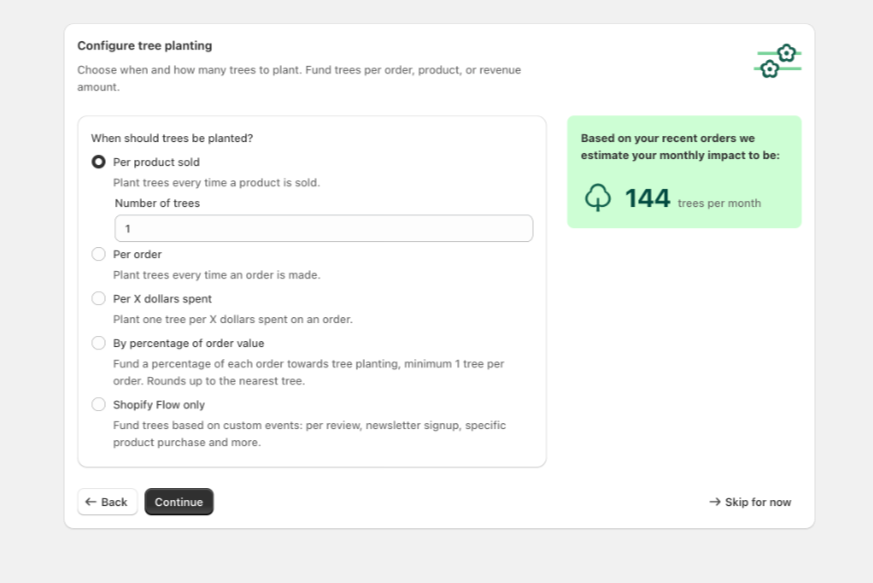Select 'Per X dollars spent' radio button
873x583 pixels.
point(98,298)
